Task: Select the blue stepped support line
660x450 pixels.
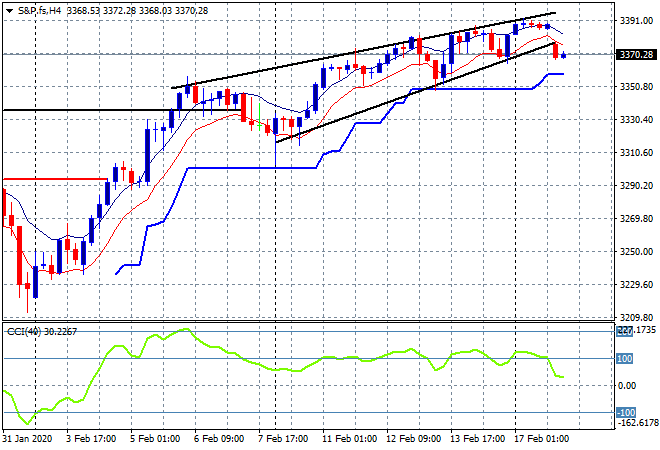Action: pos(250,168)
